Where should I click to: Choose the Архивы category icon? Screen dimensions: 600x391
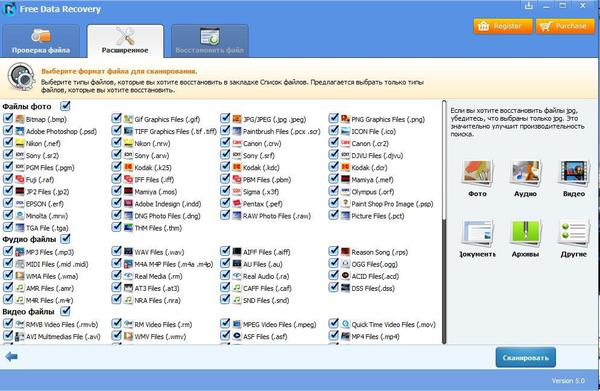pyautogui.click(x=525, y=233)
